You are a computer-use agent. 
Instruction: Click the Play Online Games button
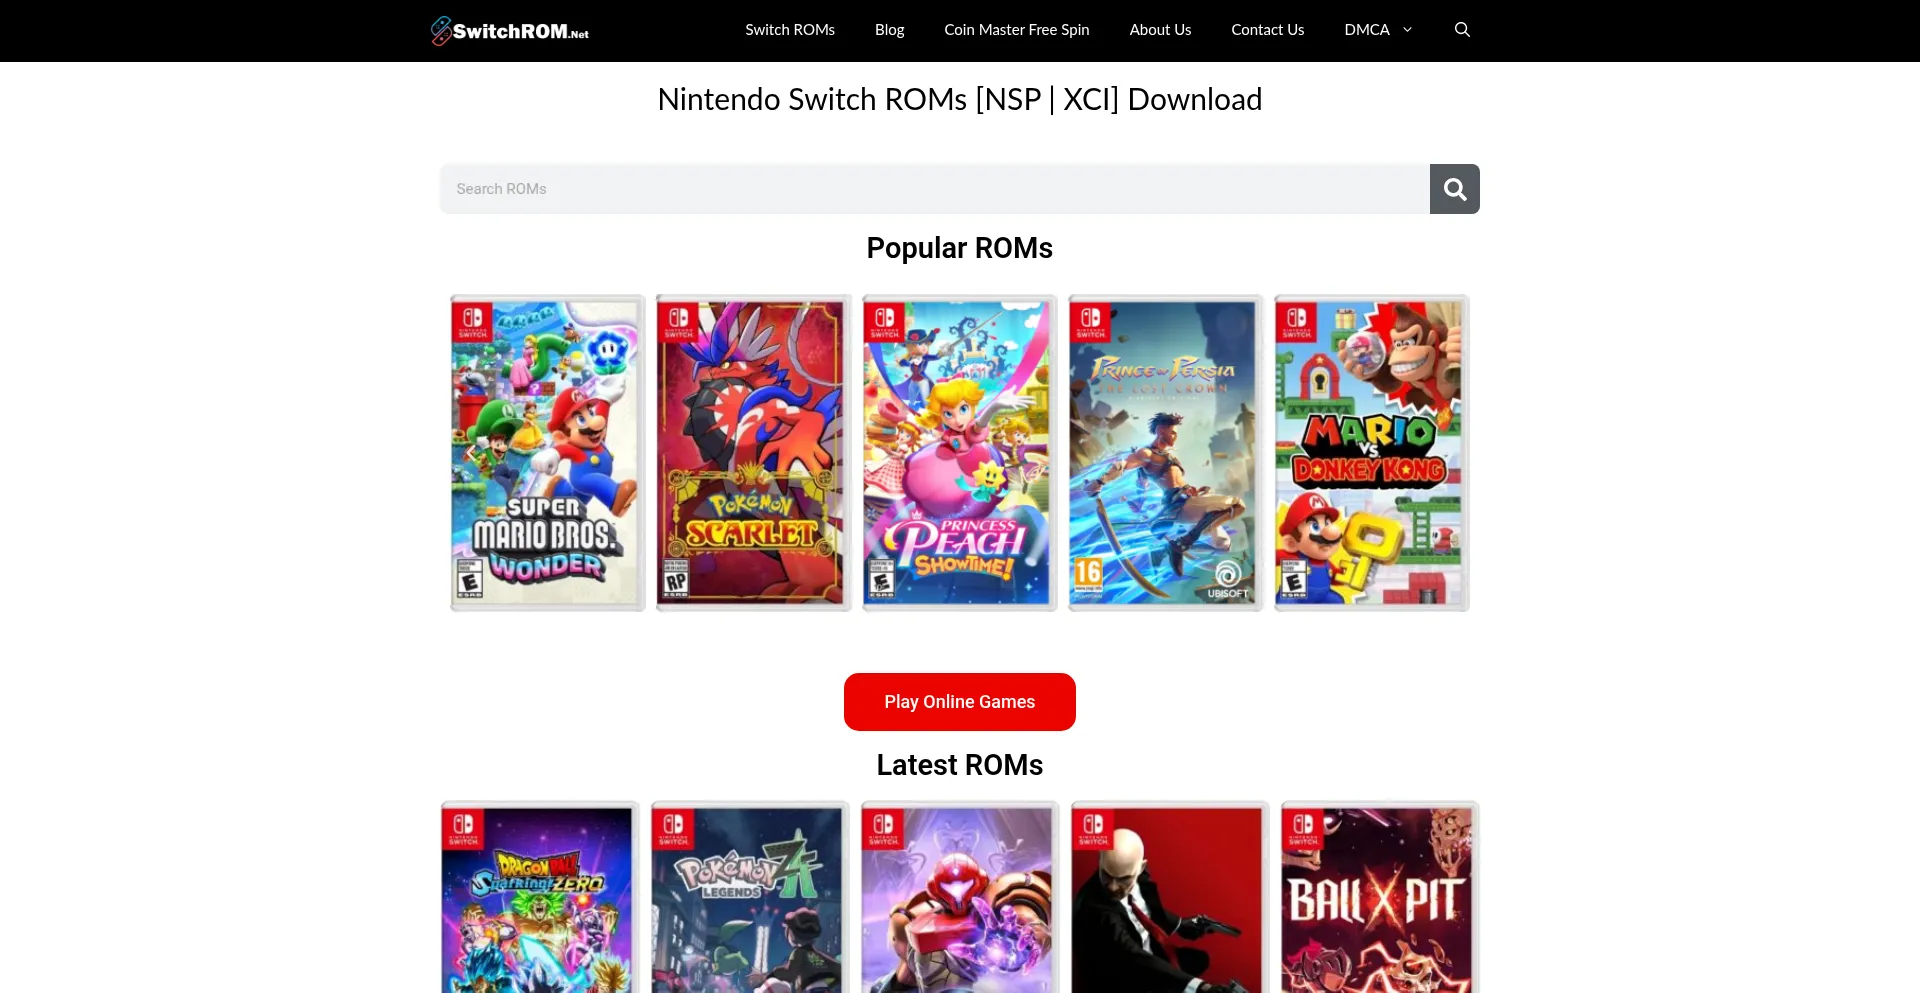point(959,702)
